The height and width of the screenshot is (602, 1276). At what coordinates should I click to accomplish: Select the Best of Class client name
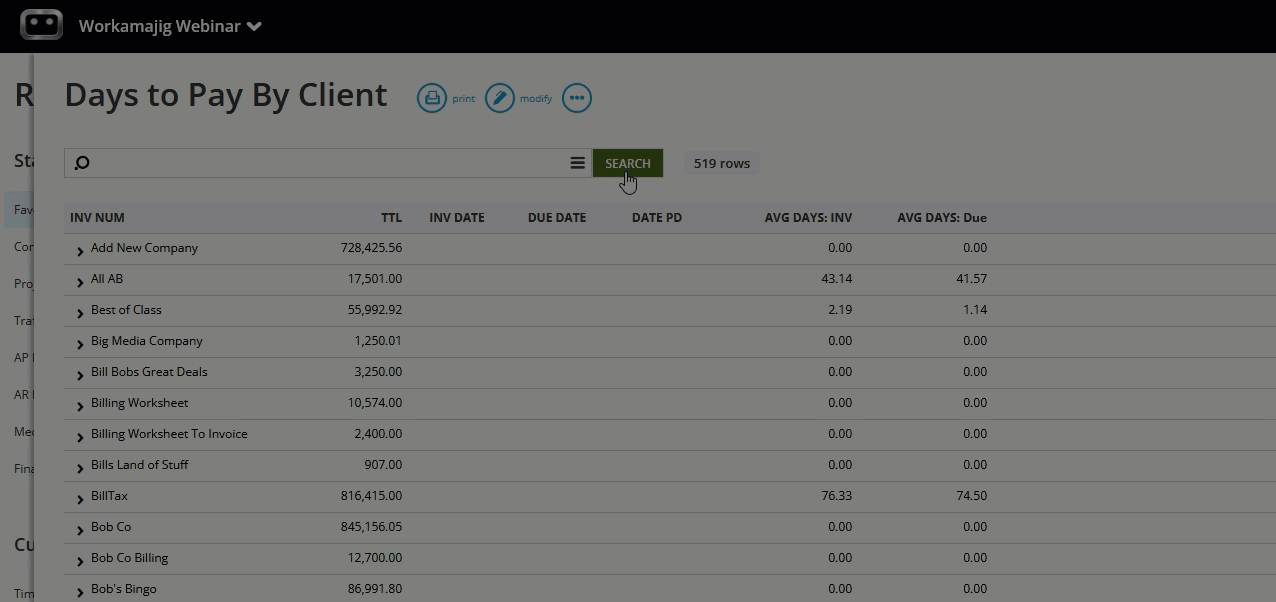(x=126, y=310)
